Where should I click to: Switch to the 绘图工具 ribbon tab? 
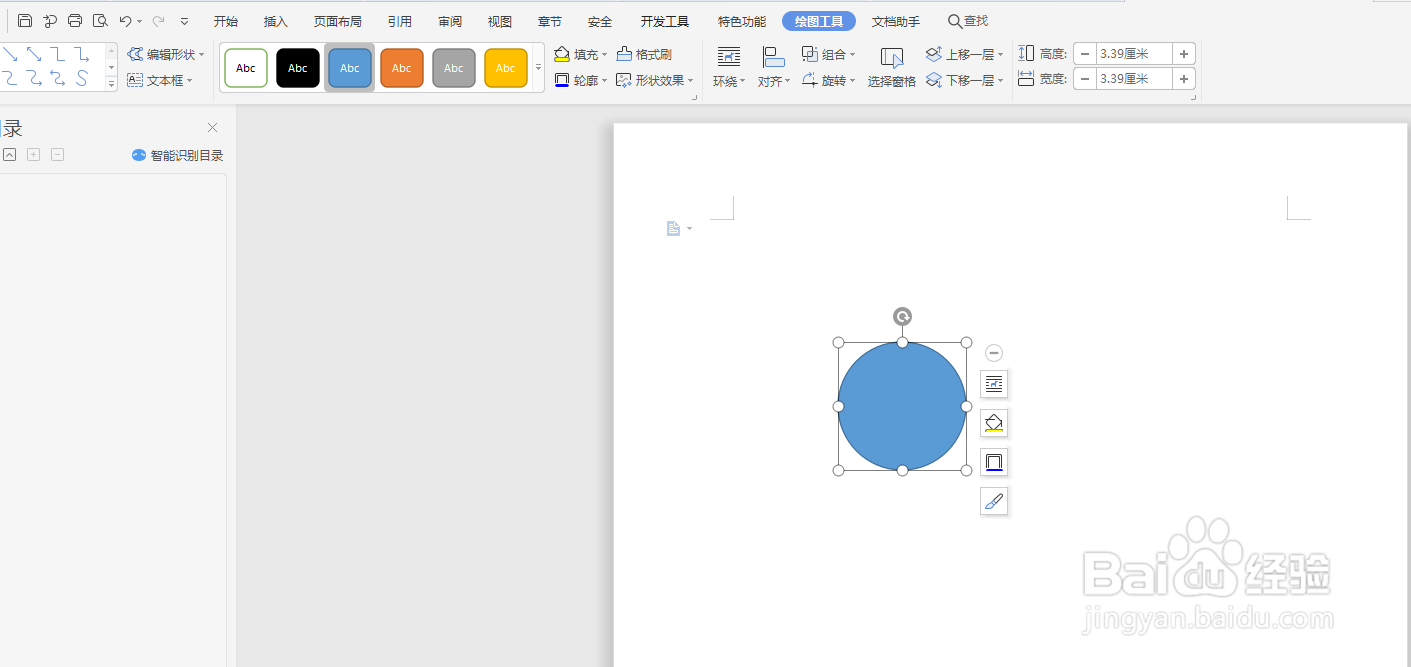point(819,20)
